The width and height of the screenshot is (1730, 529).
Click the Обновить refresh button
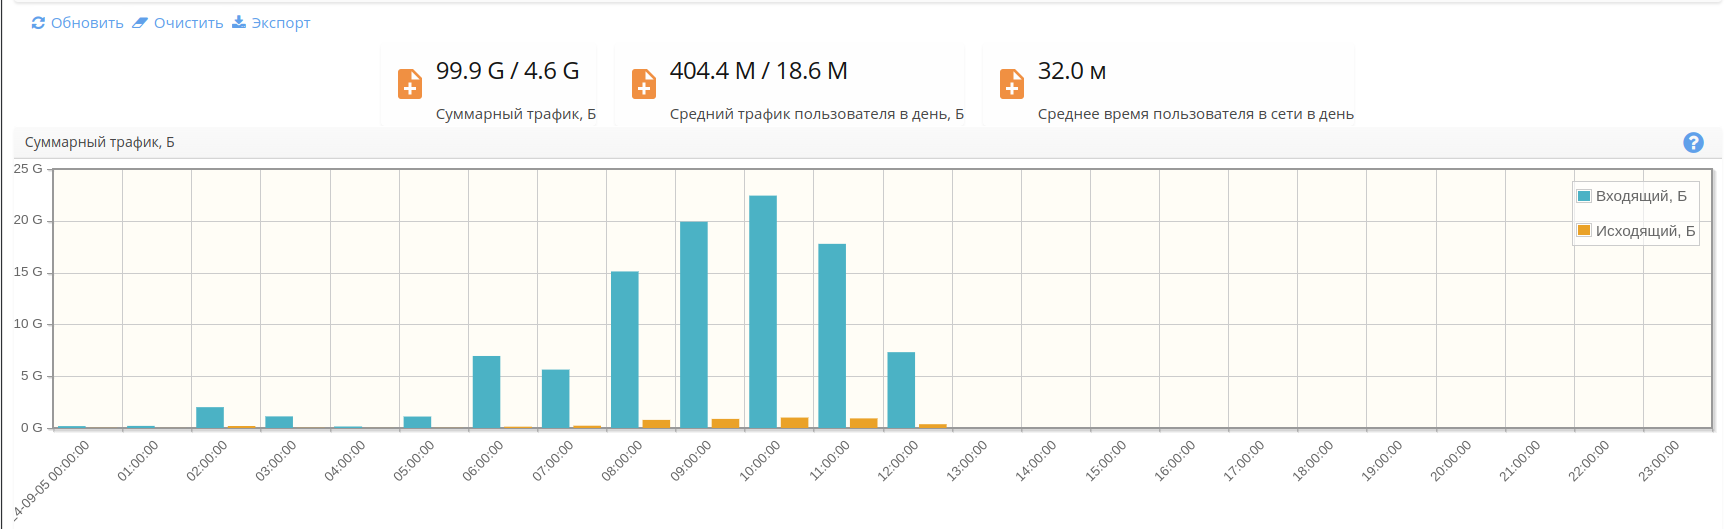click(77, 23)
